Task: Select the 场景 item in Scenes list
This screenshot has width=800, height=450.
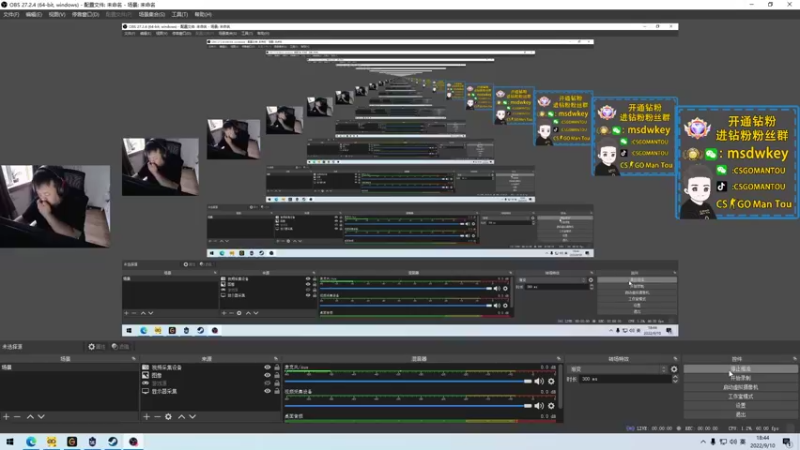Action: [x=69, y=367]
